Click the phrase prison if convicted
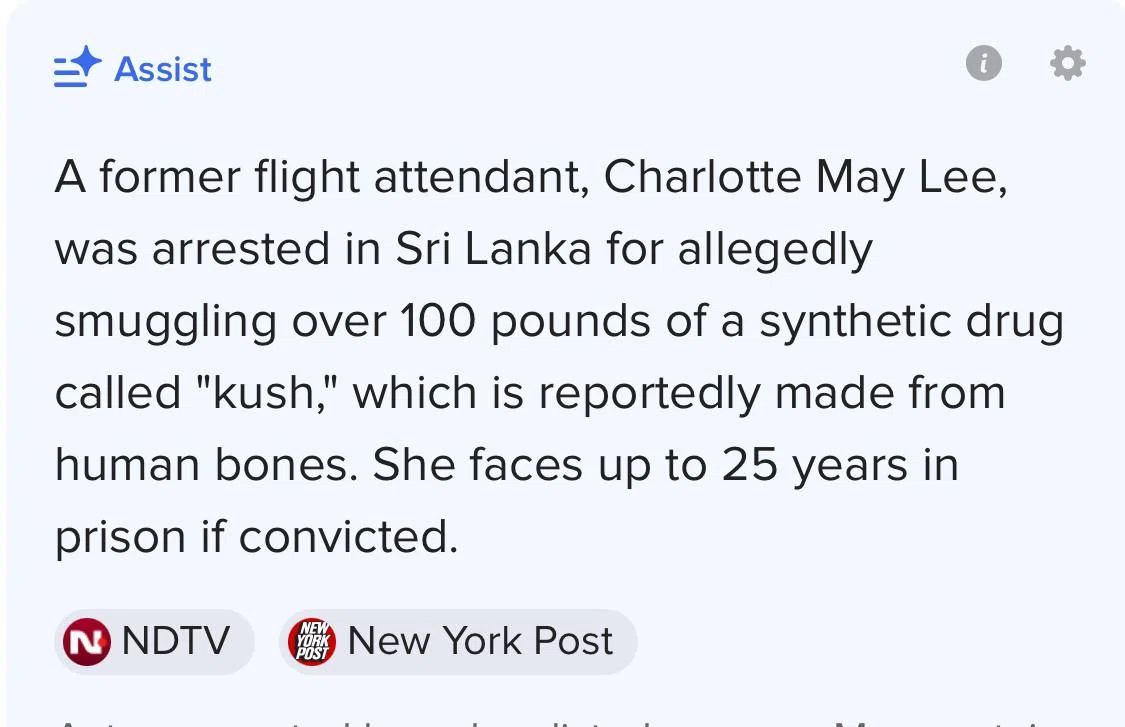 (256, 537)
